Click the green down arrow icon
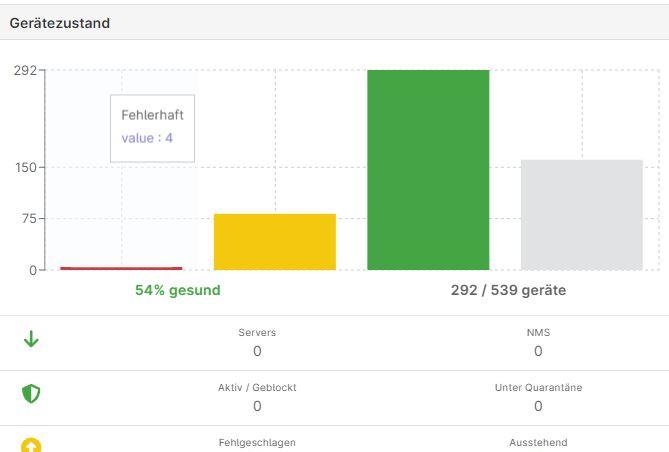The image size is (669, 452). (31, 339)
